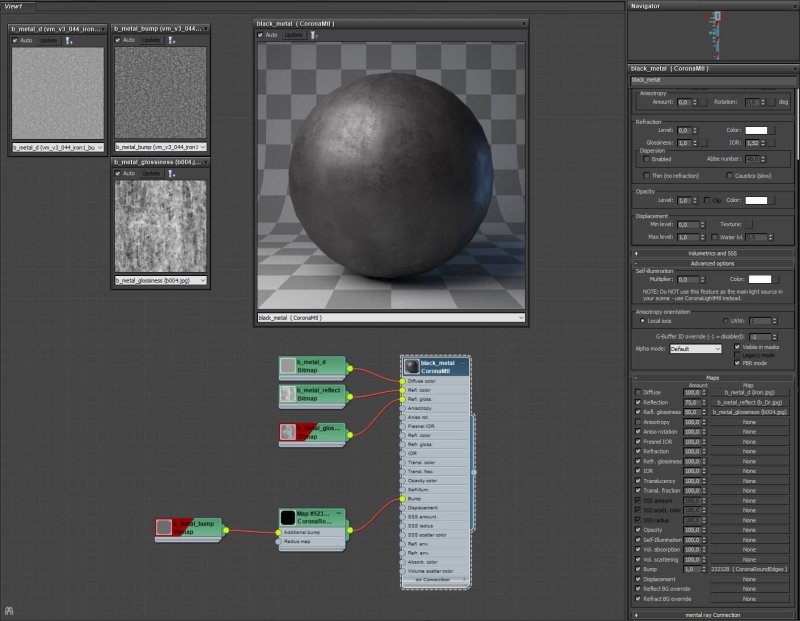
Task: Click the sorting icon in the black_metal preview toolbar
Action: (x=314, y=33)
